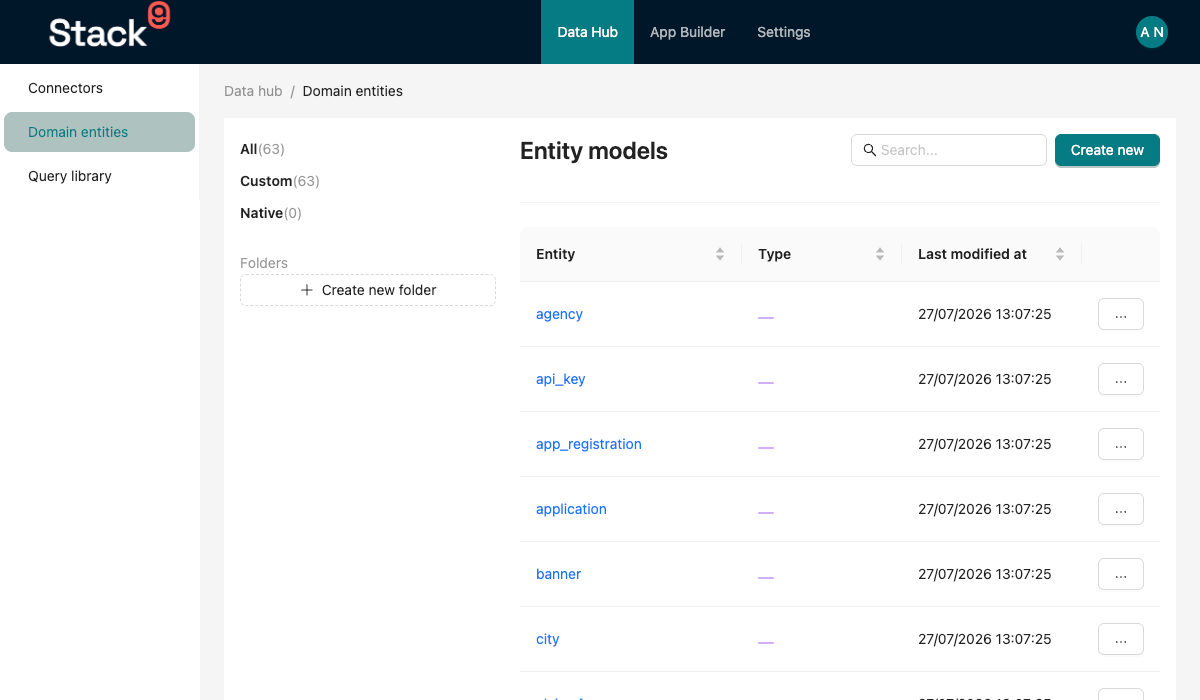Click the Entity column header

(631, 254)
